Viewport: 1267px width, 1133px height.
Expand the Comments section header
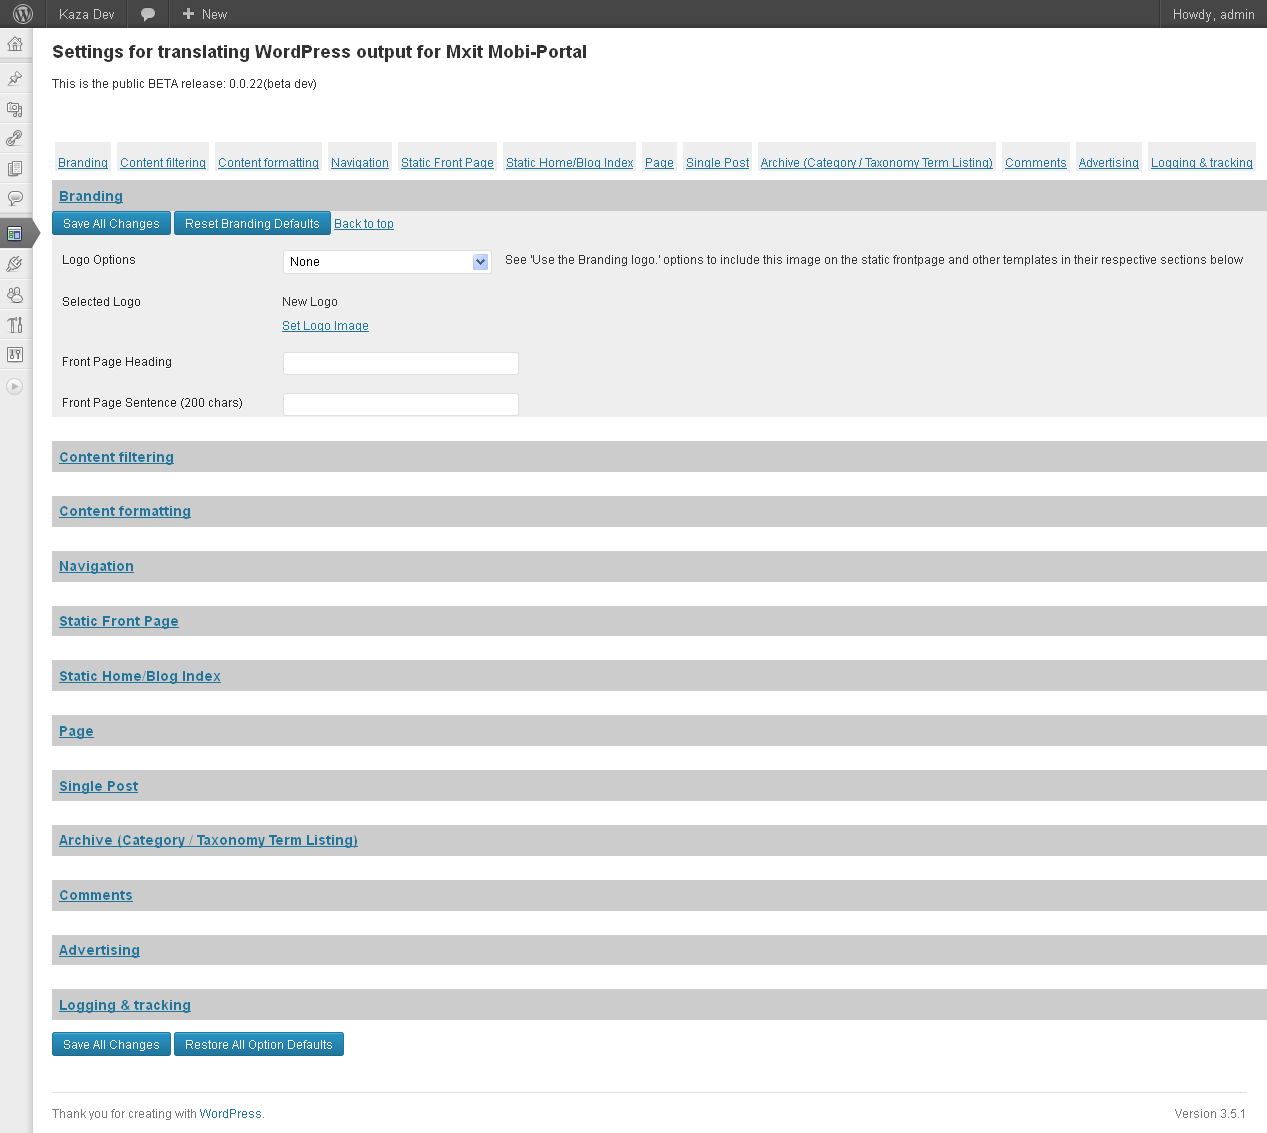click(96, 895)
